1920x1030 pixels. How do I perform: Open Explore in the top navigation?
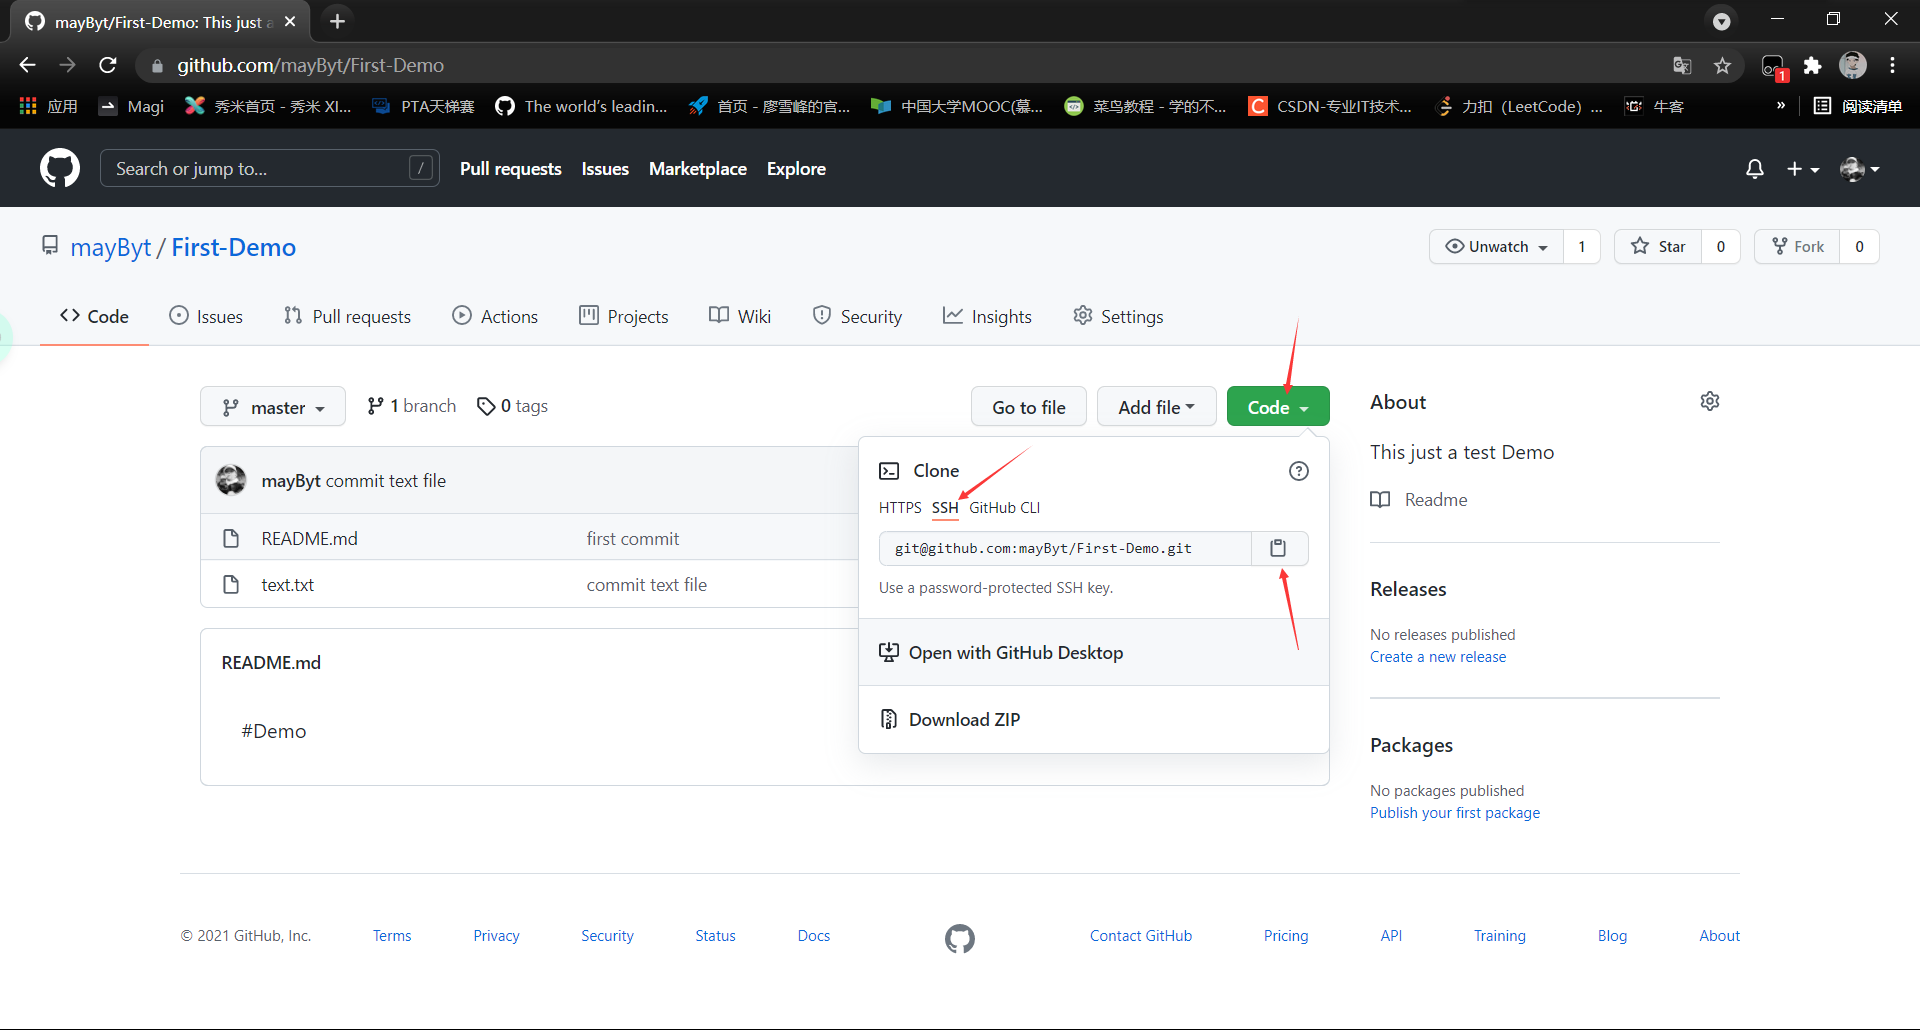point(796,169)
